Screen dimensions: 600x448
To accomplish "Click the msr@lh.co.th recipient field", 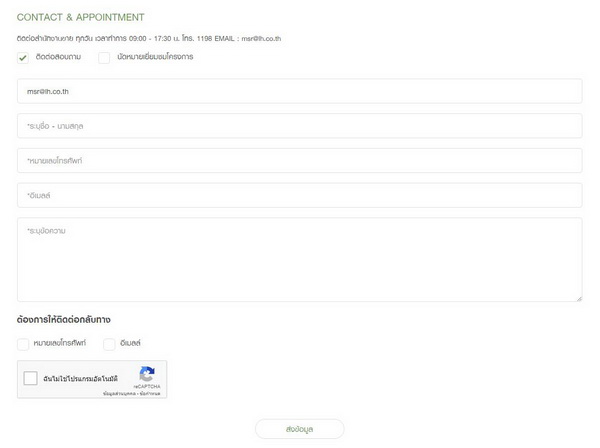I will coord(299,91).
